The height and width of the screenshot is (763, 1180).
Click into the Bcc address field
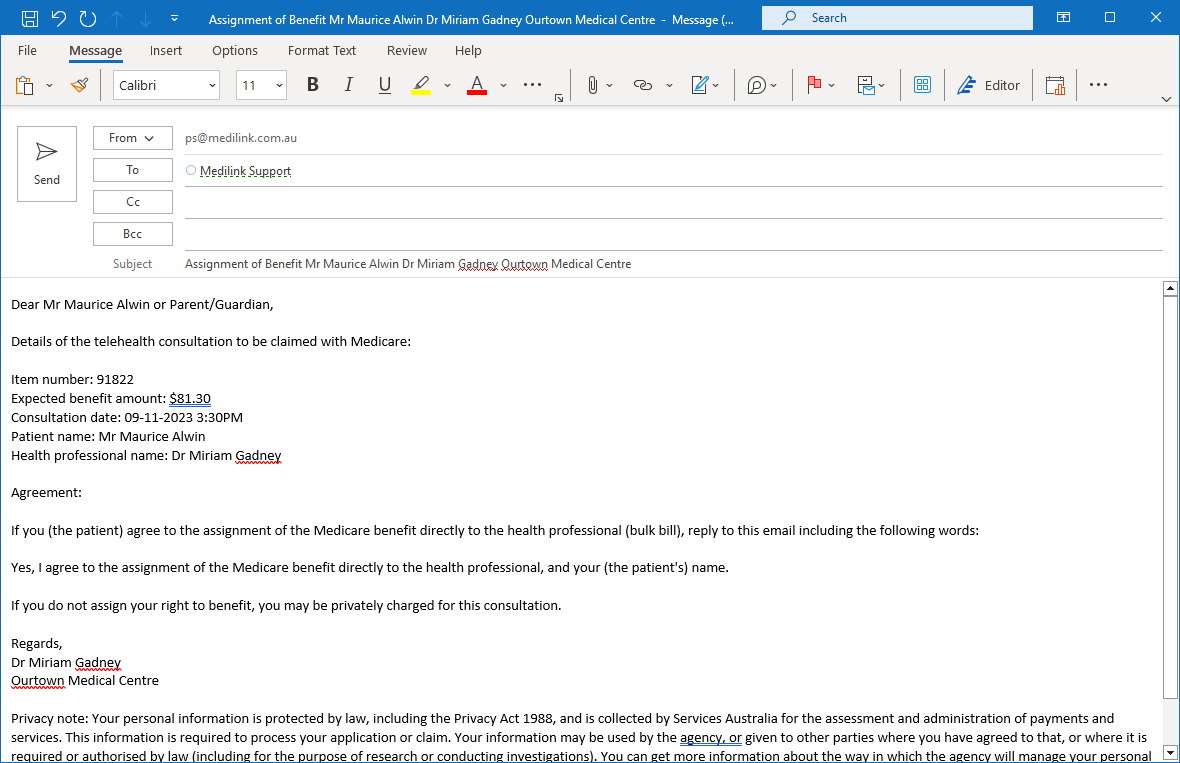click(674, 235)
